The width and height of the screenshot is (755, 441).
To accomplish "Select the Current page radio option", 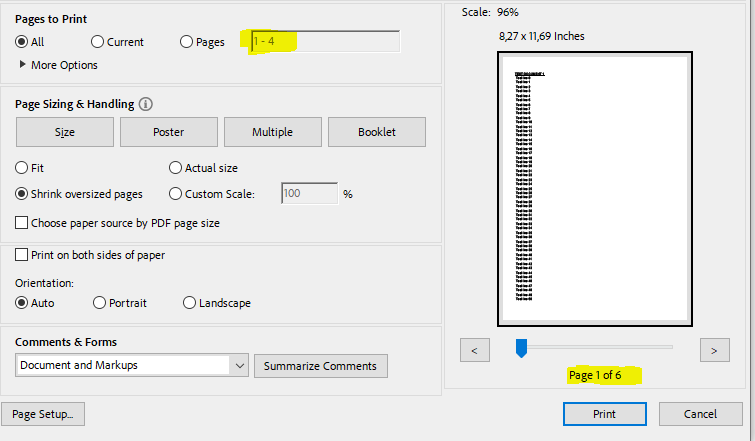I will coord(97,42).
